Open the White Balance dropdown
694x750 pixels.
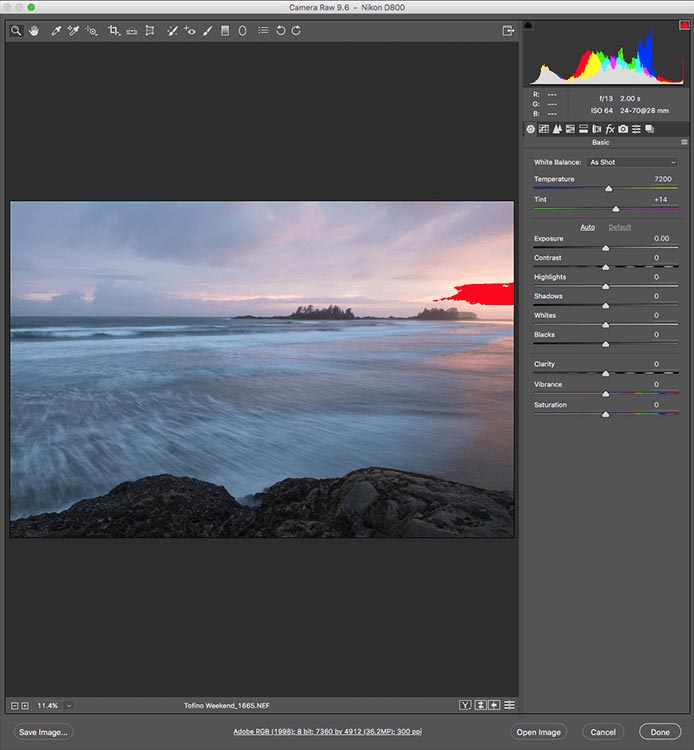[632, 162]
